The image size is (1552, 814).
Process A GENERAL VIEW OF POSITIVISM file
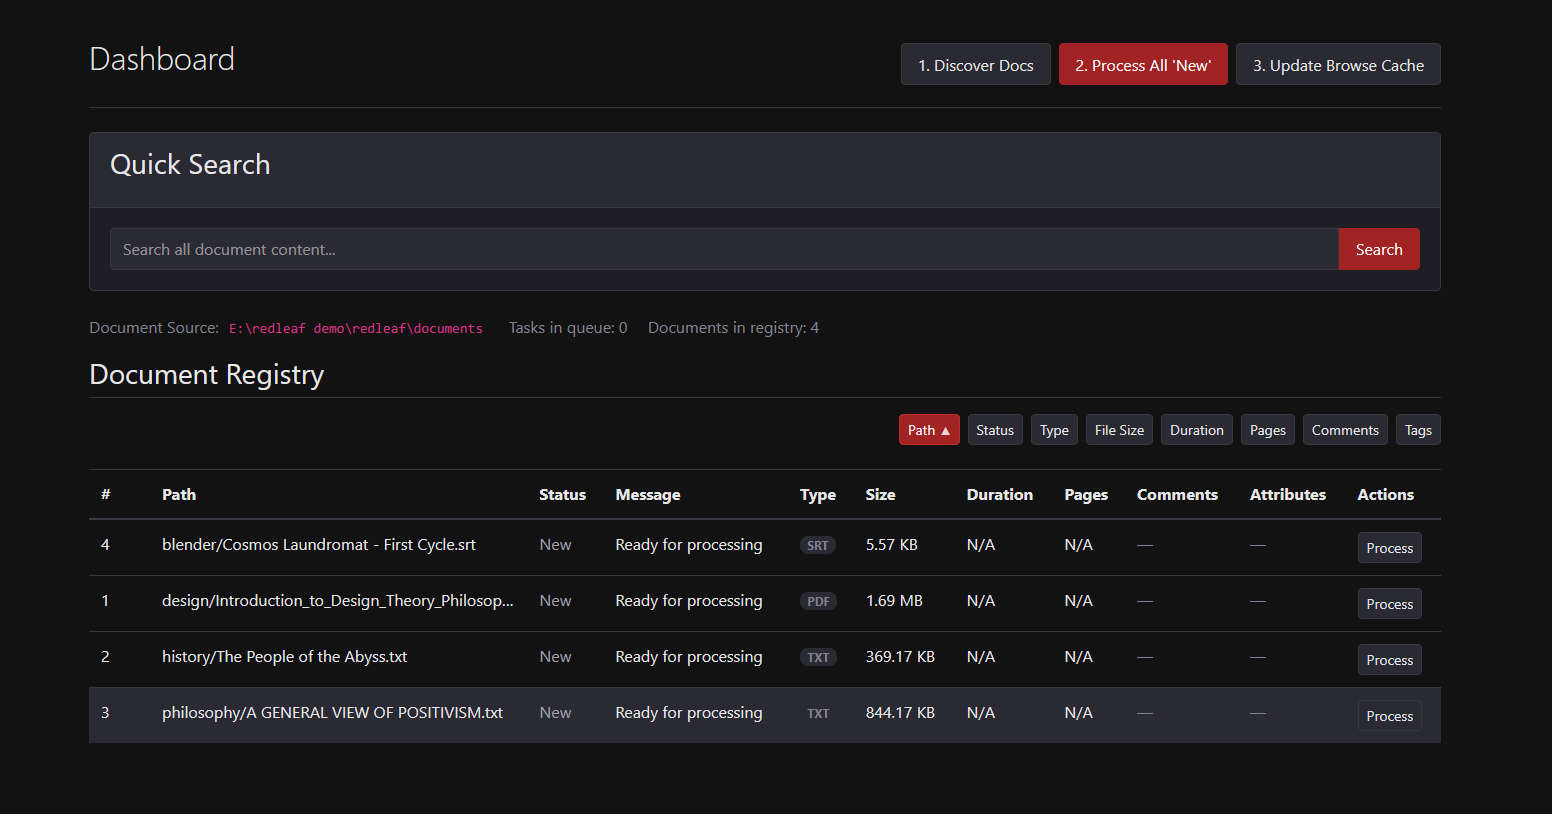coord(1388,716)
